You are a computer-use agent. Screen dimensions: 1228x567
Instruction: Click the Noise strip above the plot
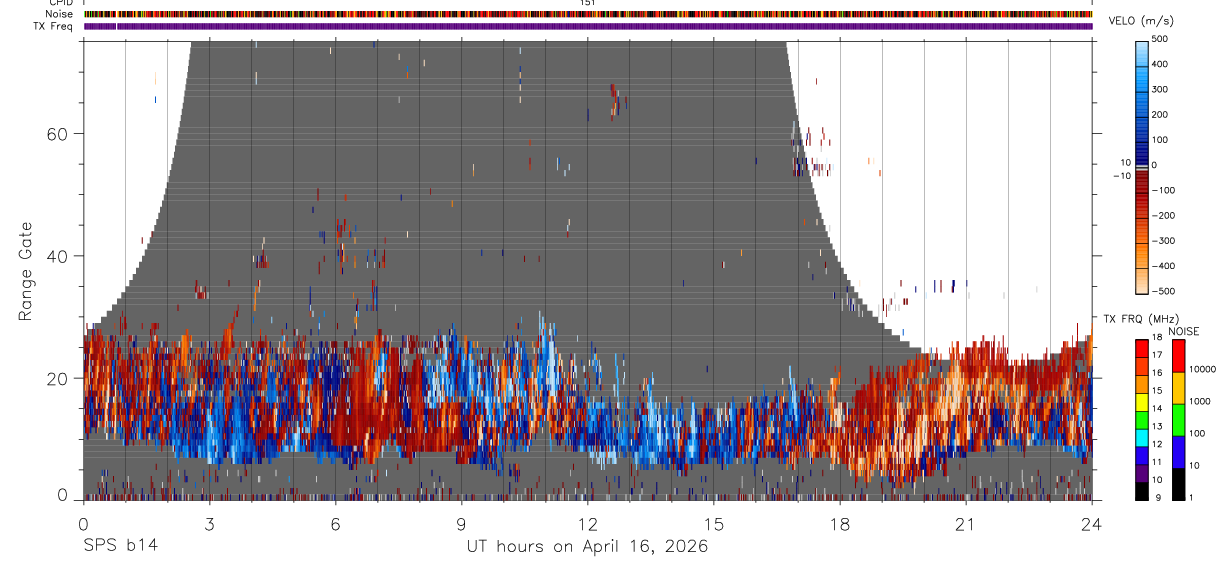click(x=588, y=14)
